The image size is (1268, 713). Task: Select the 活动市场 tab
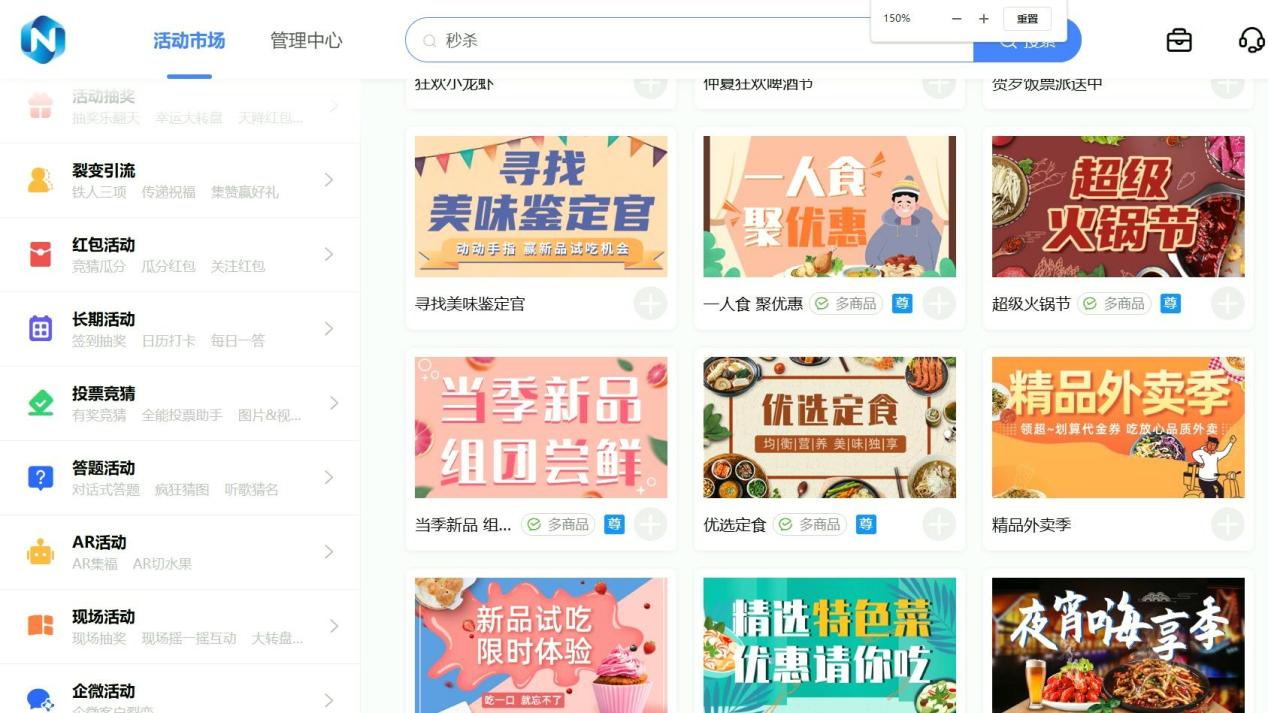(189, 41)
